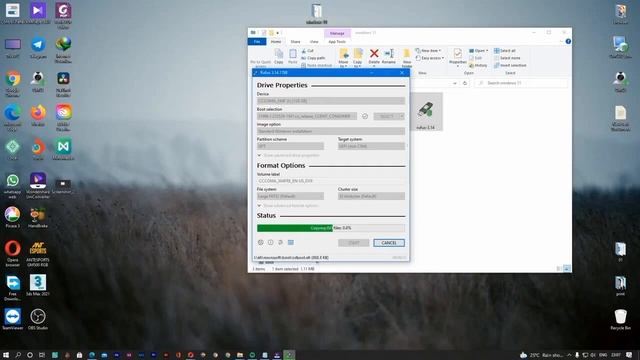Expand Show advanced drive properties
Screen dimensions: 640x360
pos(288,156)
